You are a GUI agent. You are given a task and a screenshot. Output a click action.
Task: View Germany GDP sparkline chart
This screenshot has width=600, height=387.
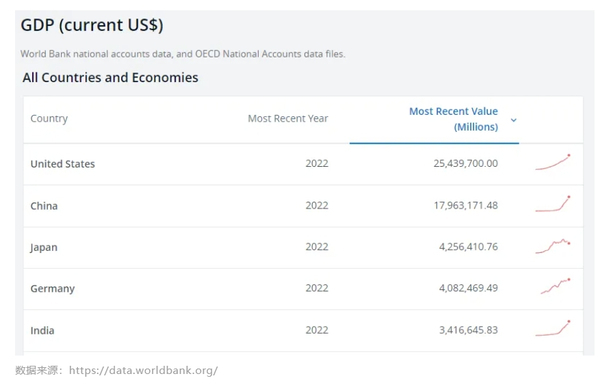pyautogui.click(x=555, y=286)
